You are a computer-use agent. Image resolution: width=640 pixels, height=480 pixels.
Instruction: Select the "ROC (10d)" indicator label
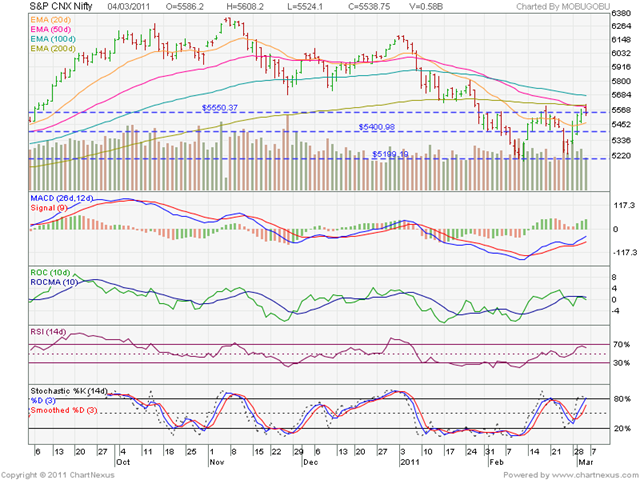(x=50, y=273)
